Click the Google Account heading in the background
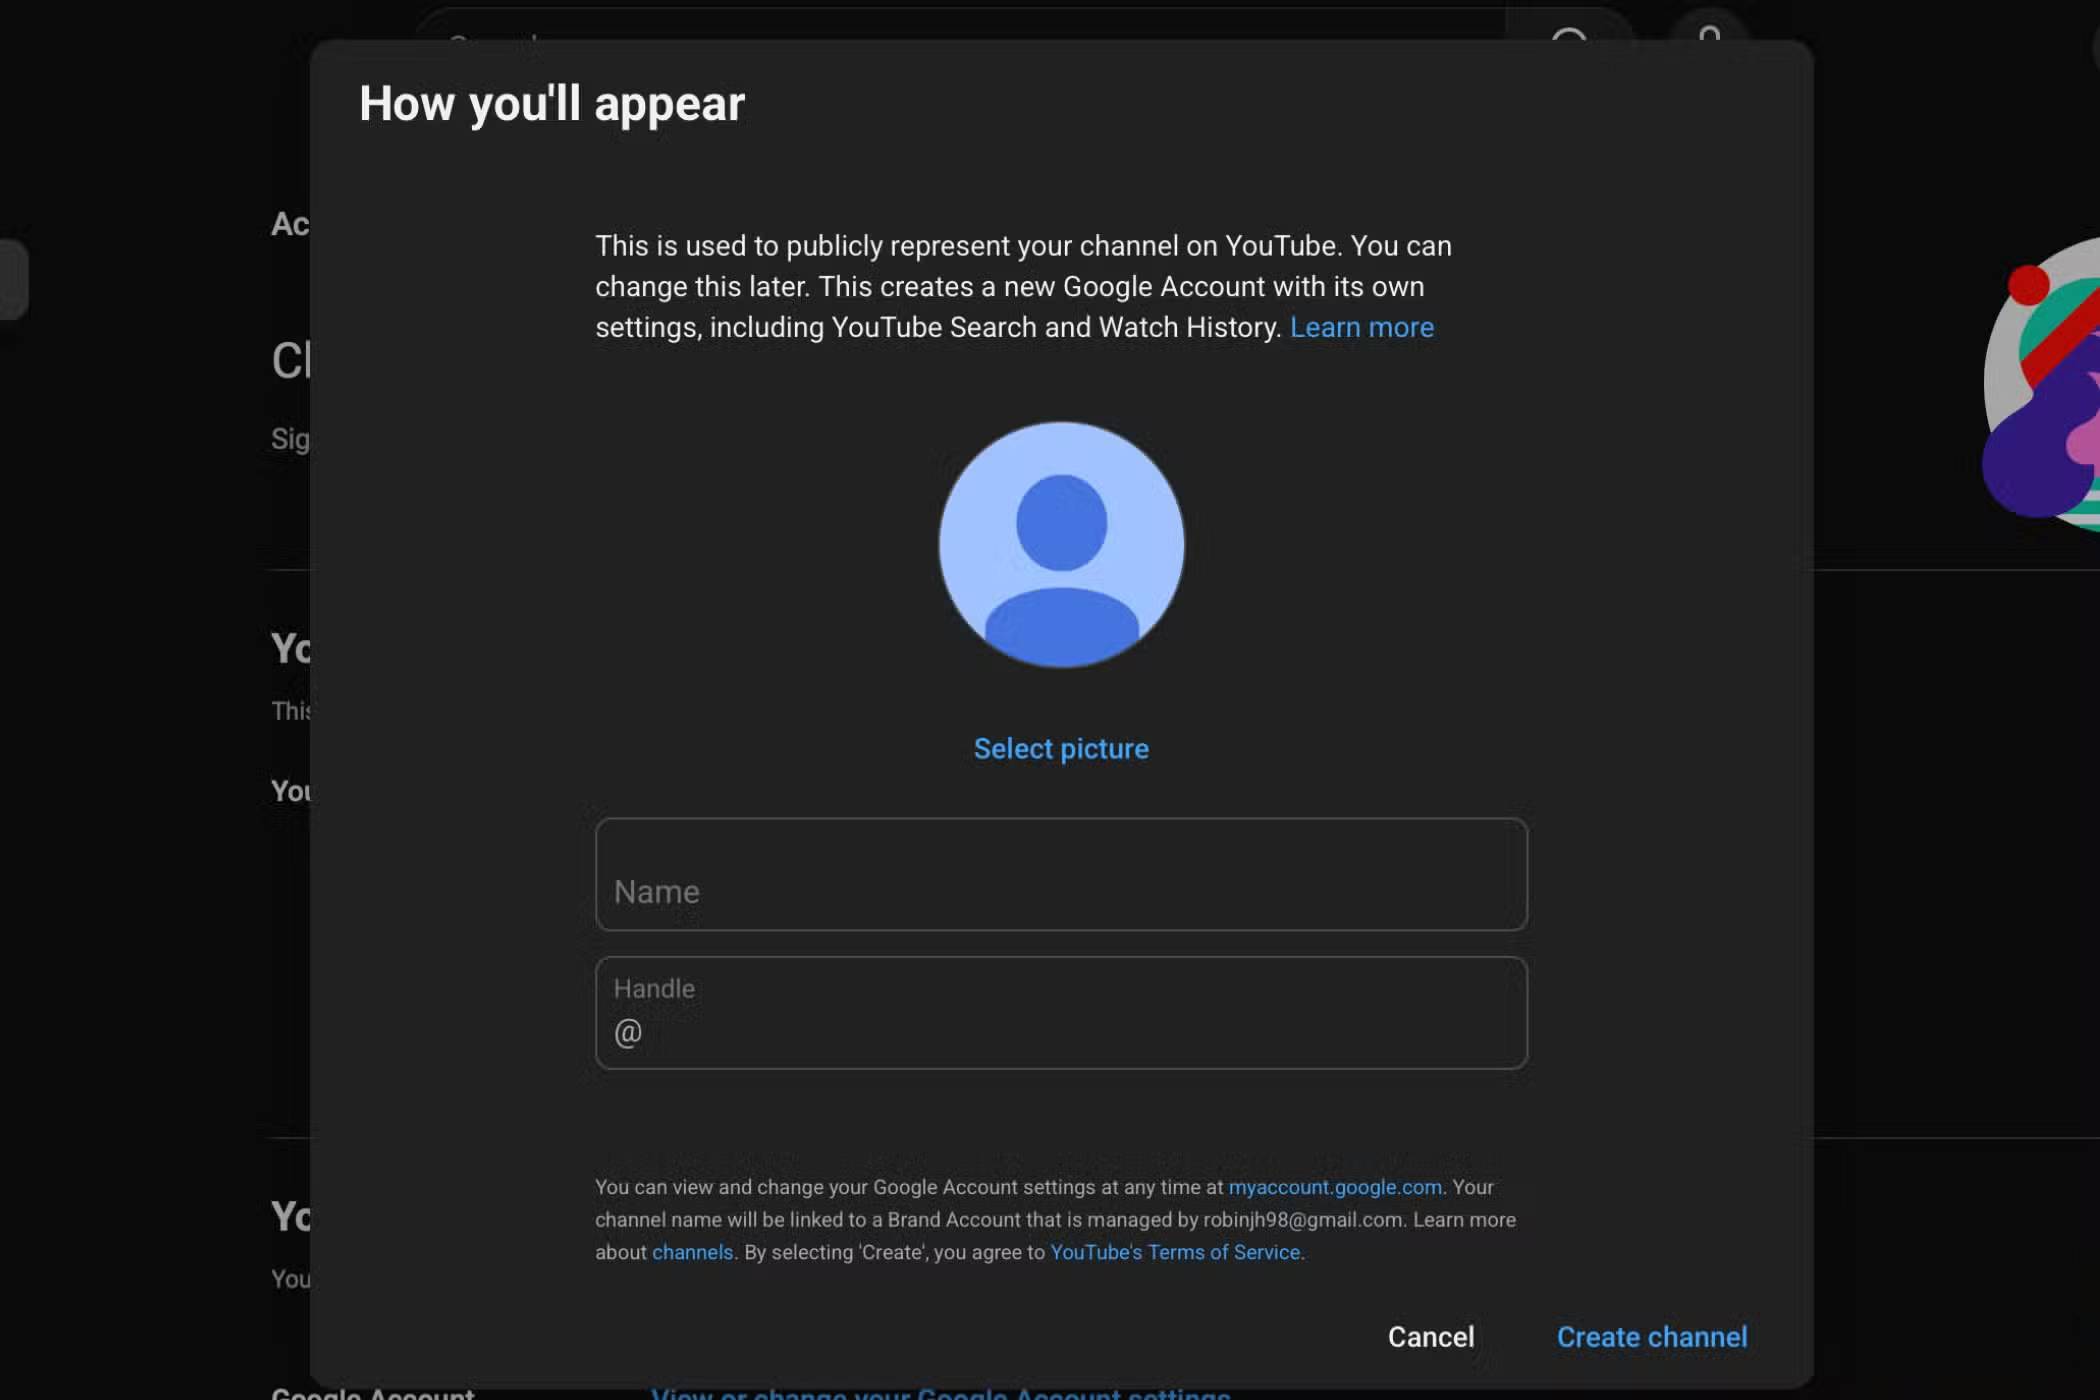The image size is (2100, 1400). point(374,1392)
